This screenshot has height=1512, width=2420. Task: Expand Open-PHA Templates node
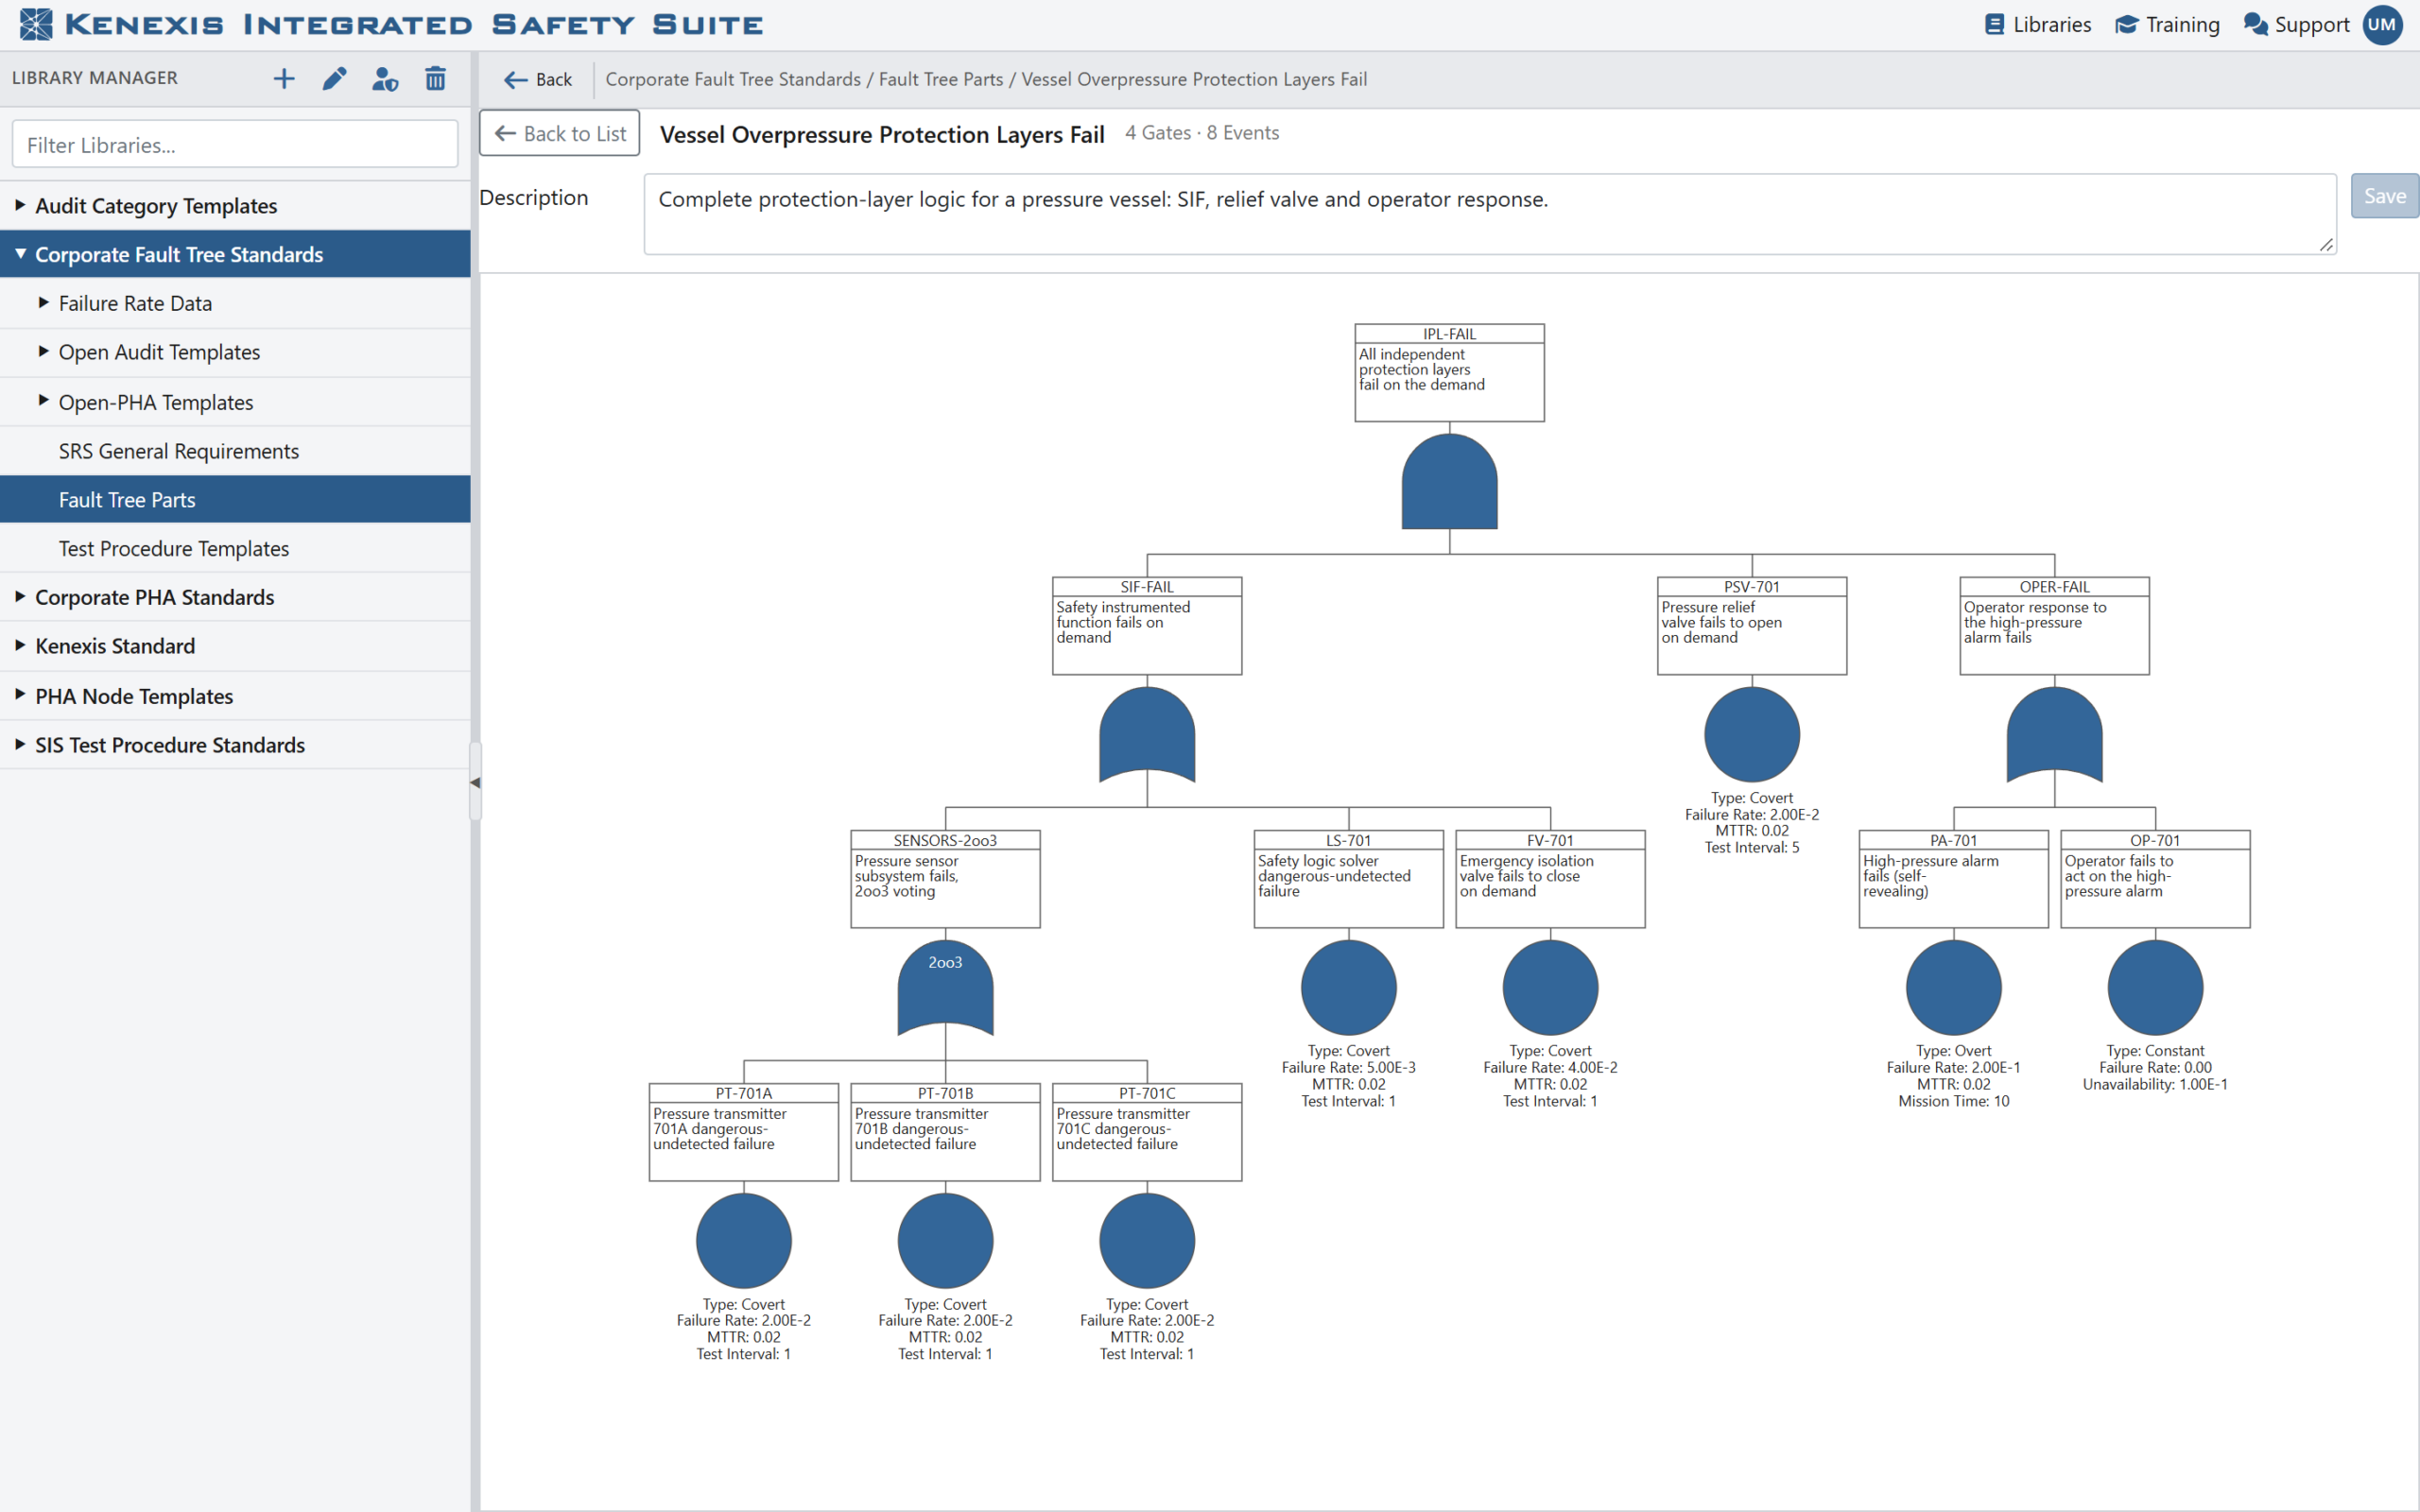pyautogui.click(x=43, y=401)
